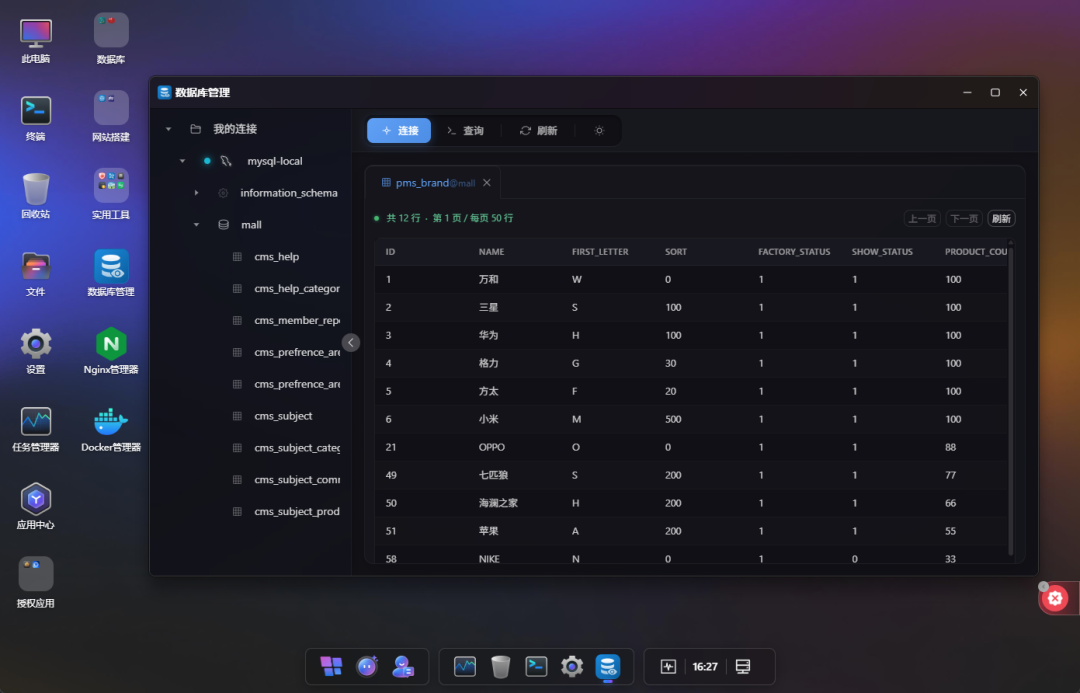Close the pms_brand@mall tab
This screenshot has width=1080, height=693.
487,183
